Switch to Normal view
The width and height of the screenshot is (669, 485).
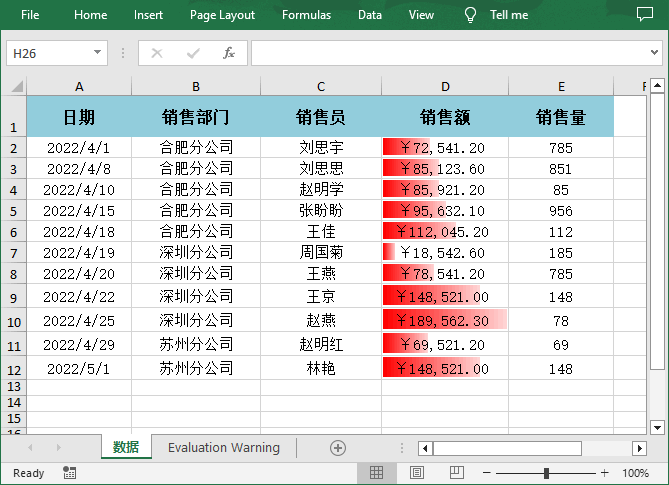(377, 473)
